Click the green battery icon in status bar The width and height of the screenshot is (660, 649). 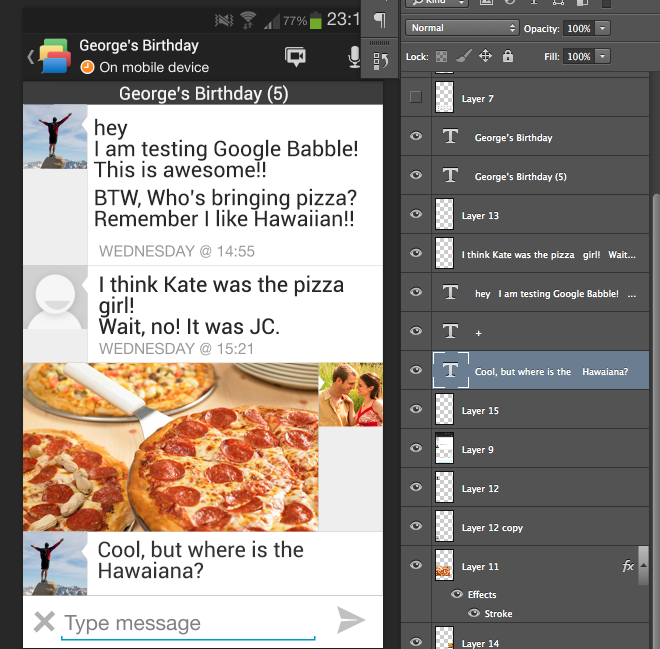pos(316,21)
